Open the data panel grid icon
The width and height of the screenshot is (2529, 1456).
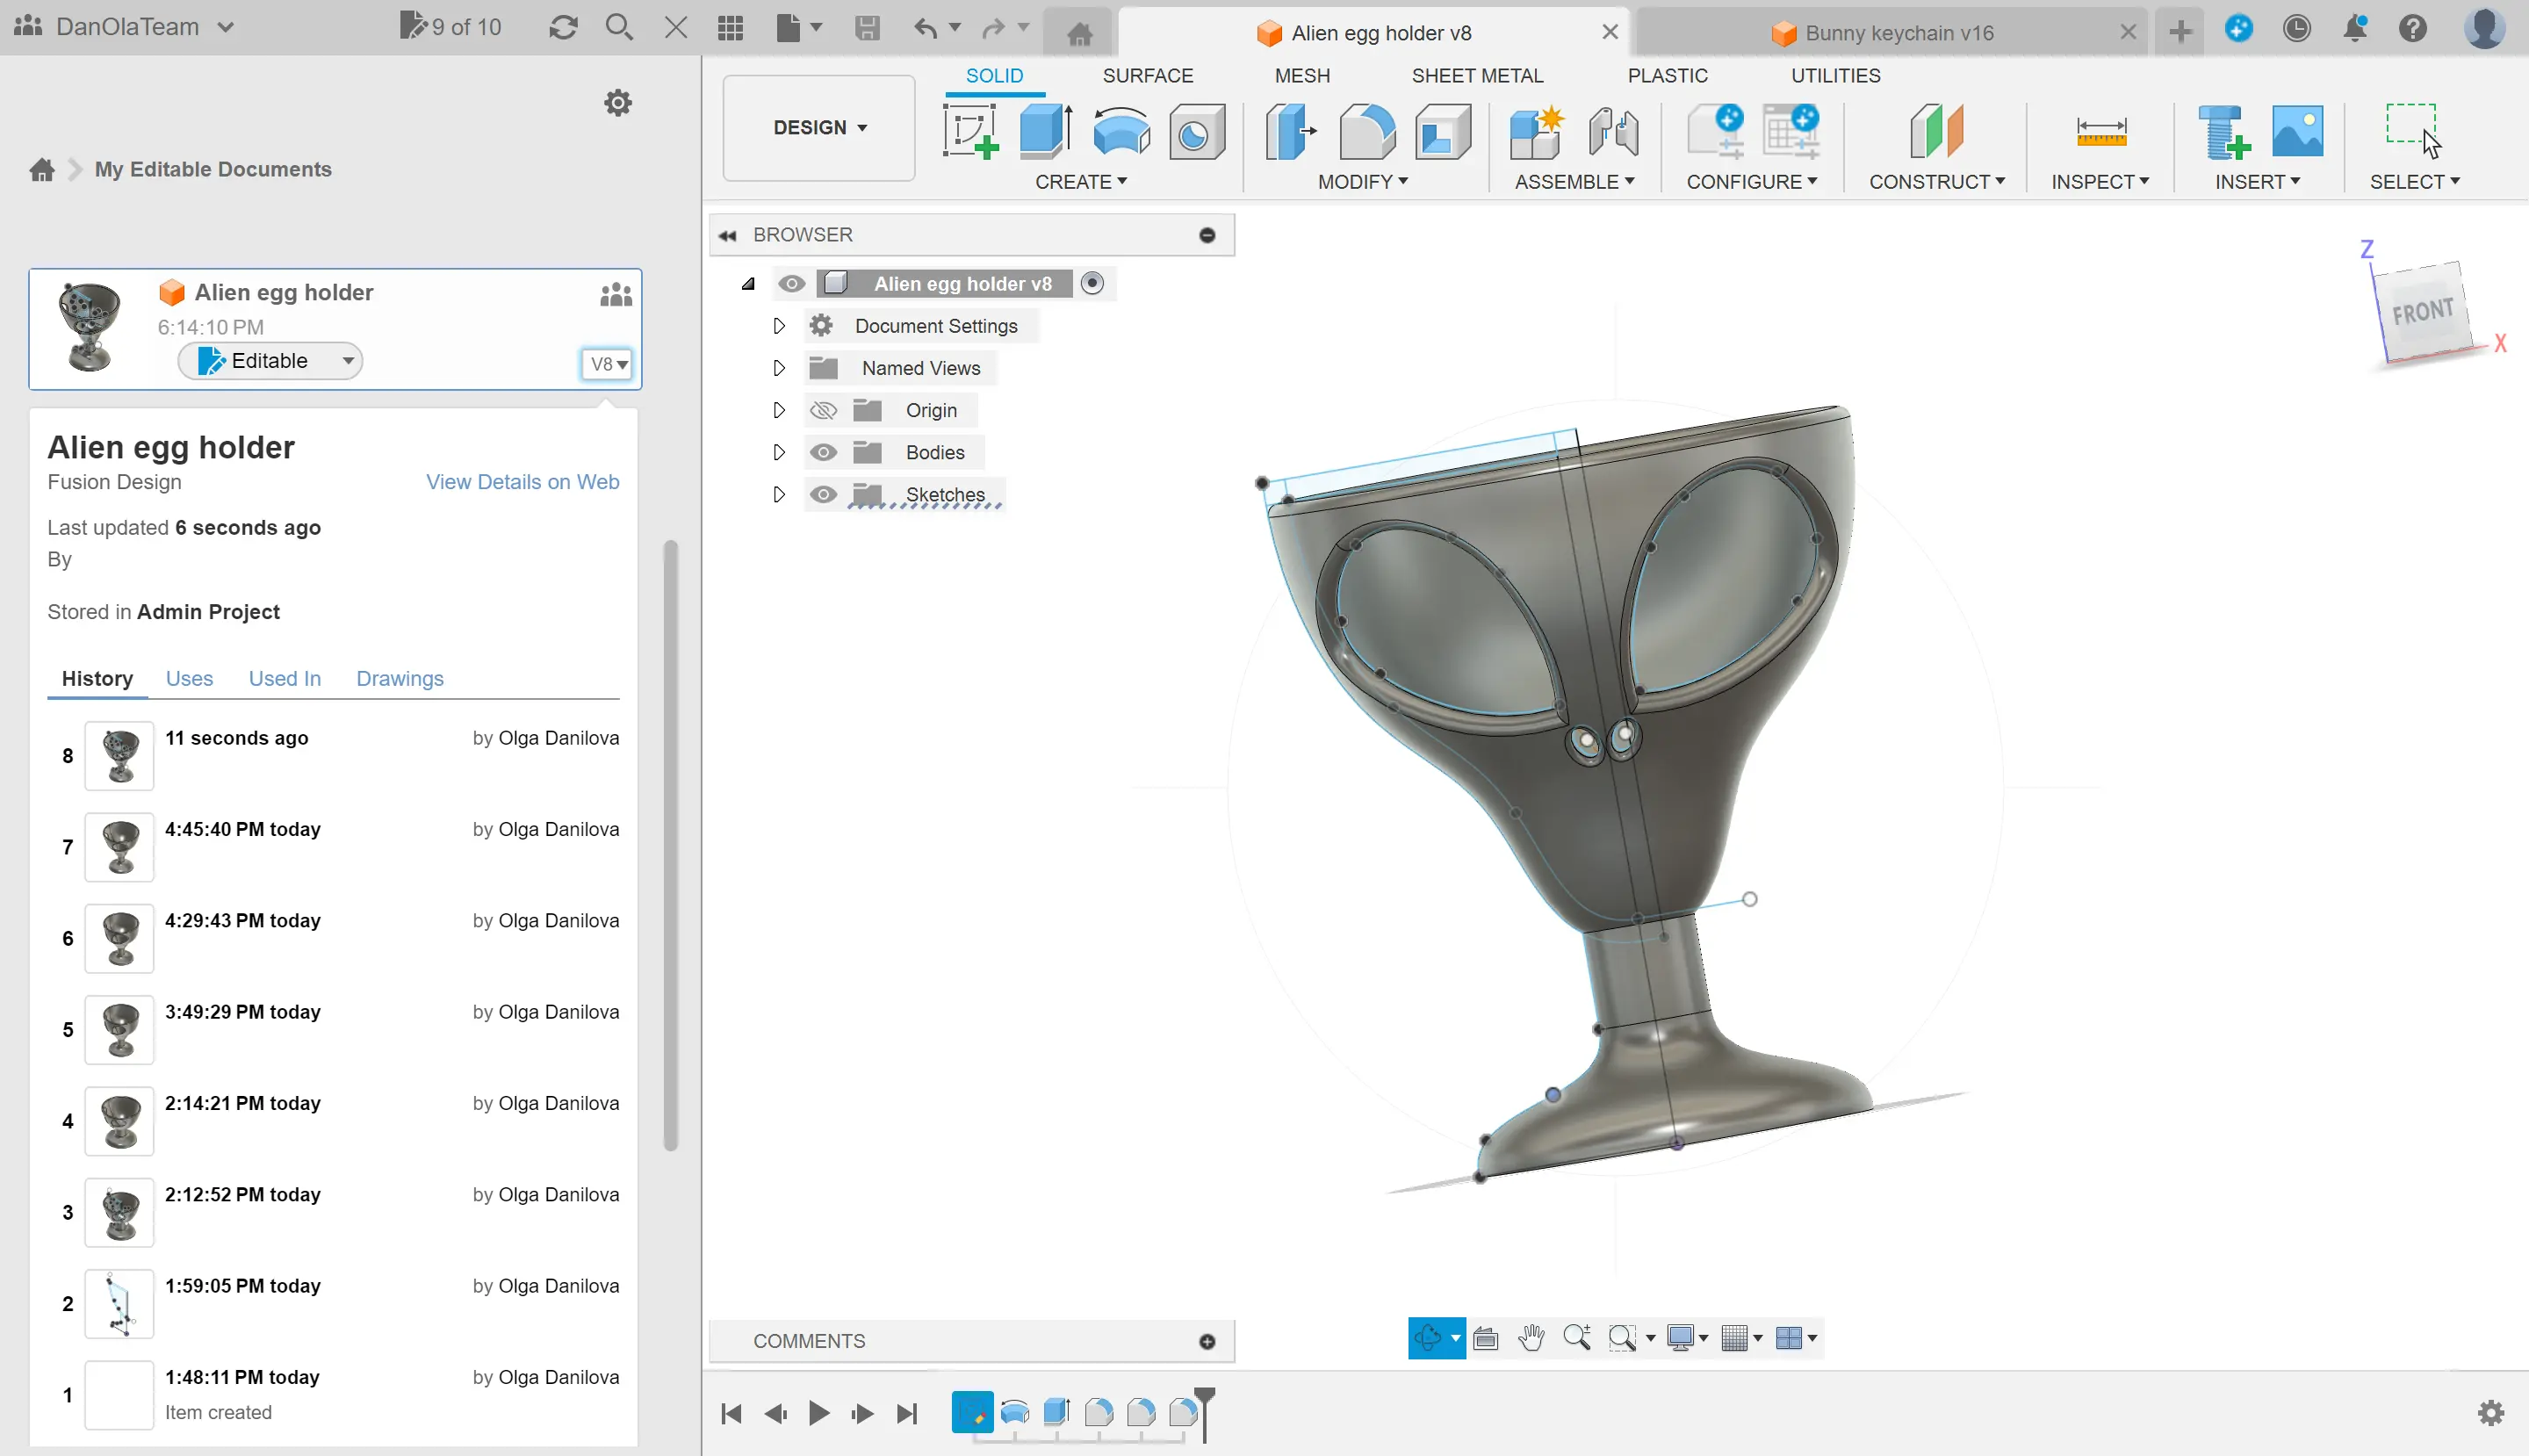click(730, 27)
